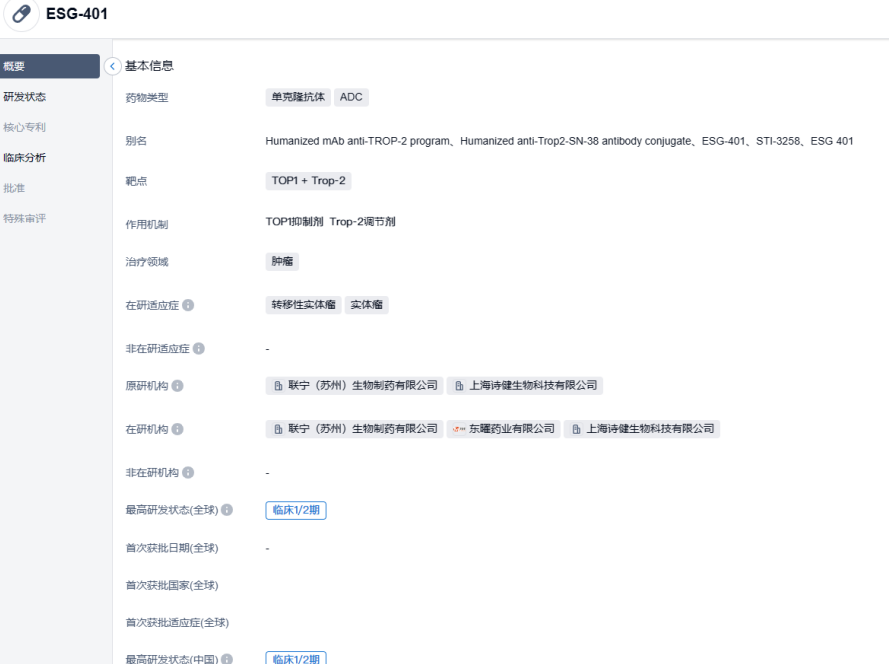This screenshot has height=664, width=889.
Task: Switch to the 研发状态 sidebar tab
Action: 24,97
